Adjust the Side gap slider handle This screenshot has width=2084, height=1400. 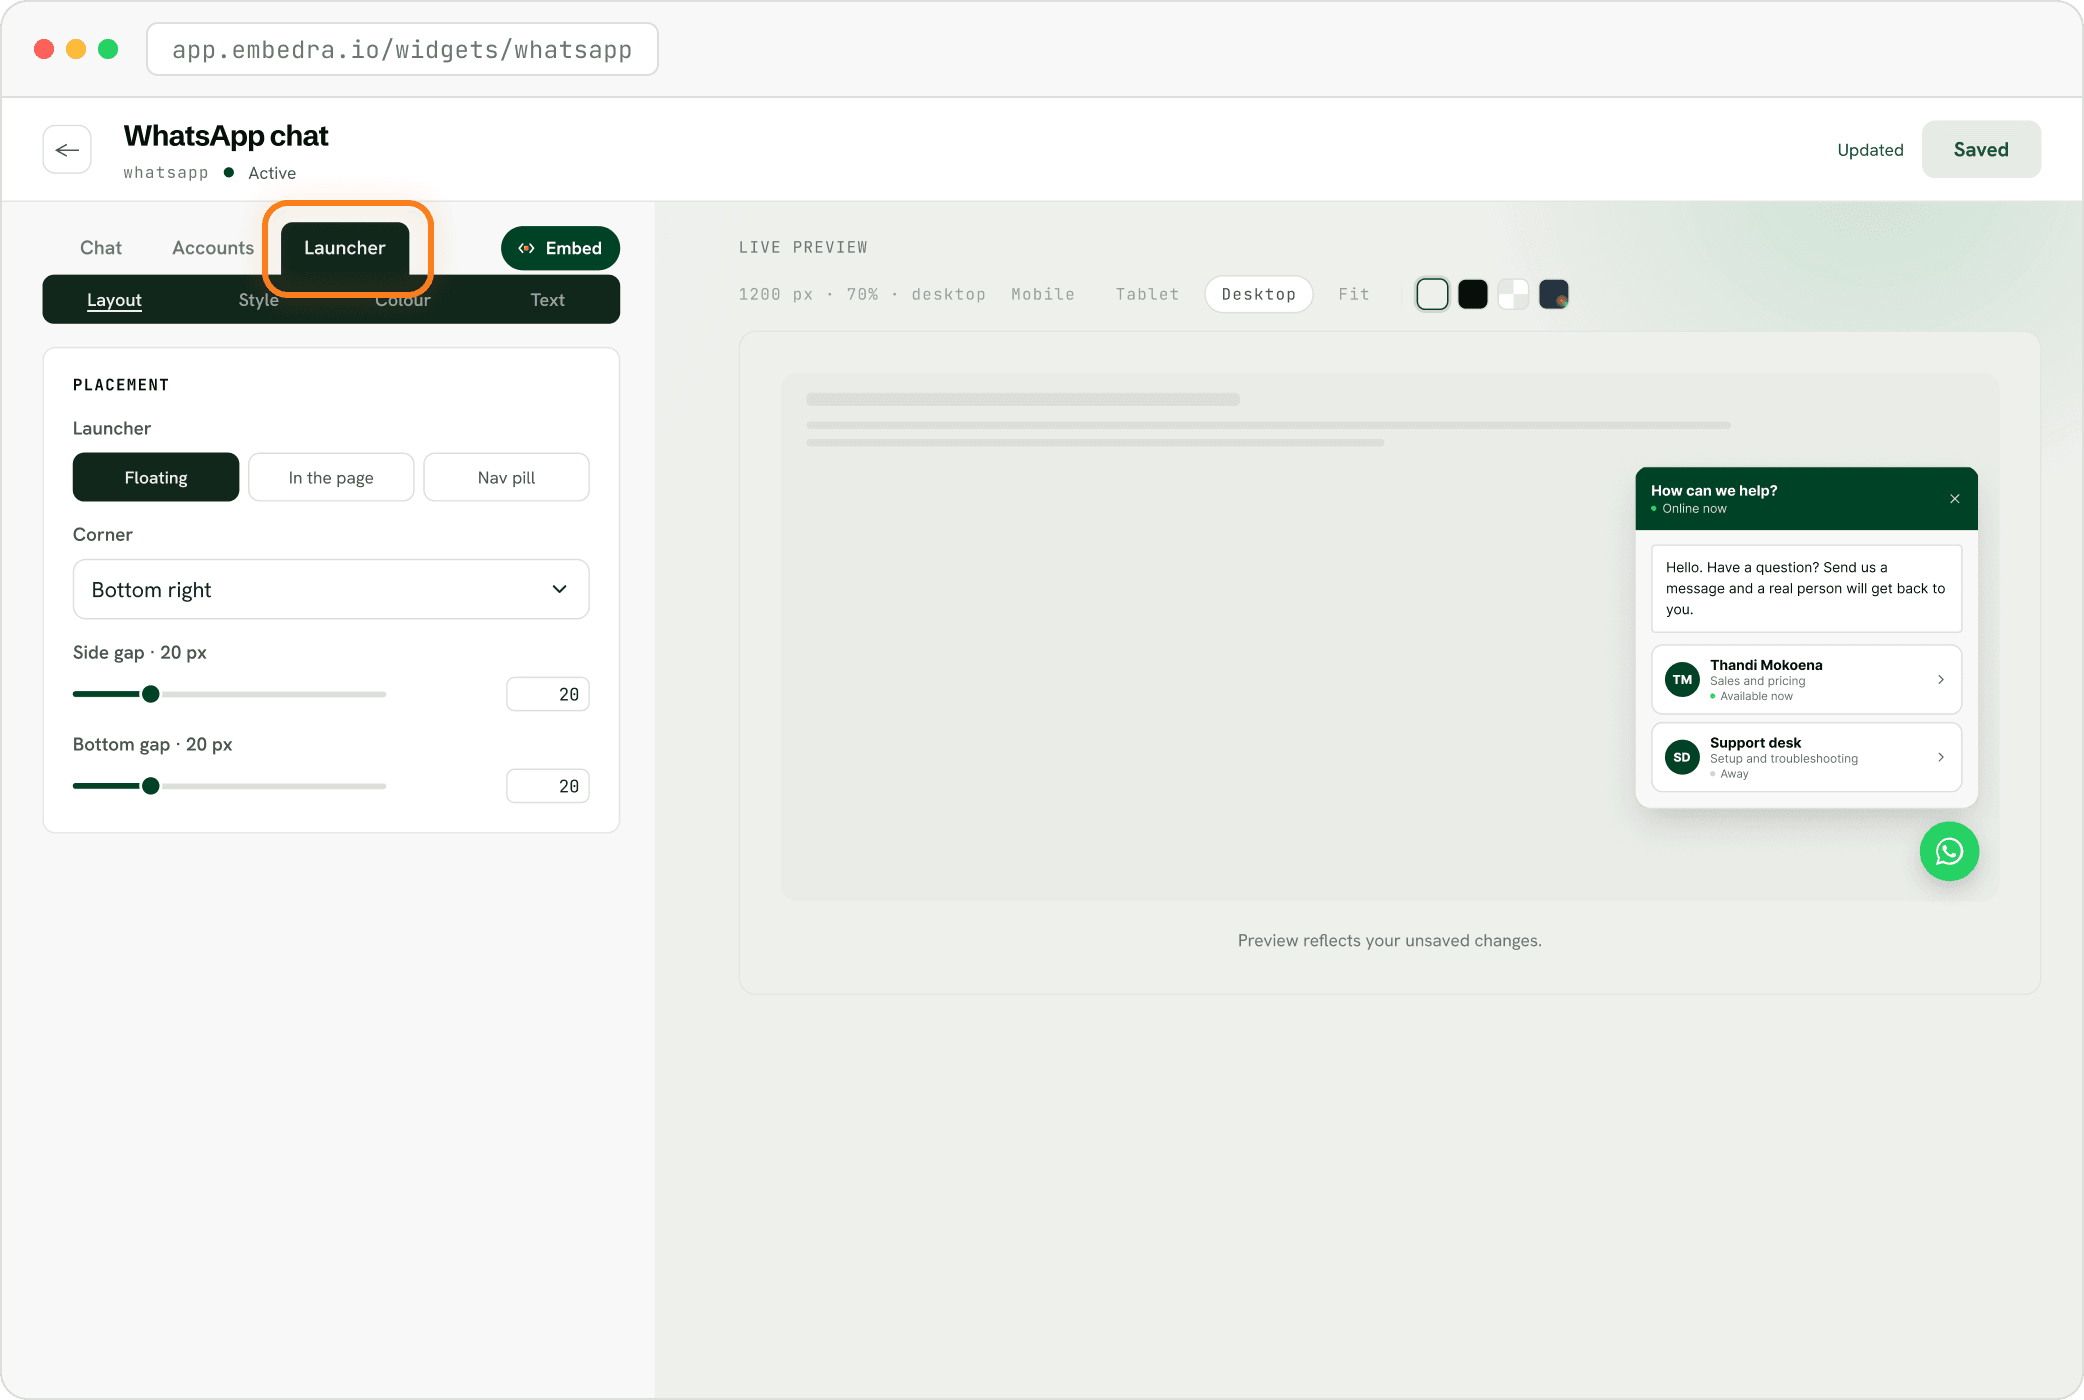151,694
